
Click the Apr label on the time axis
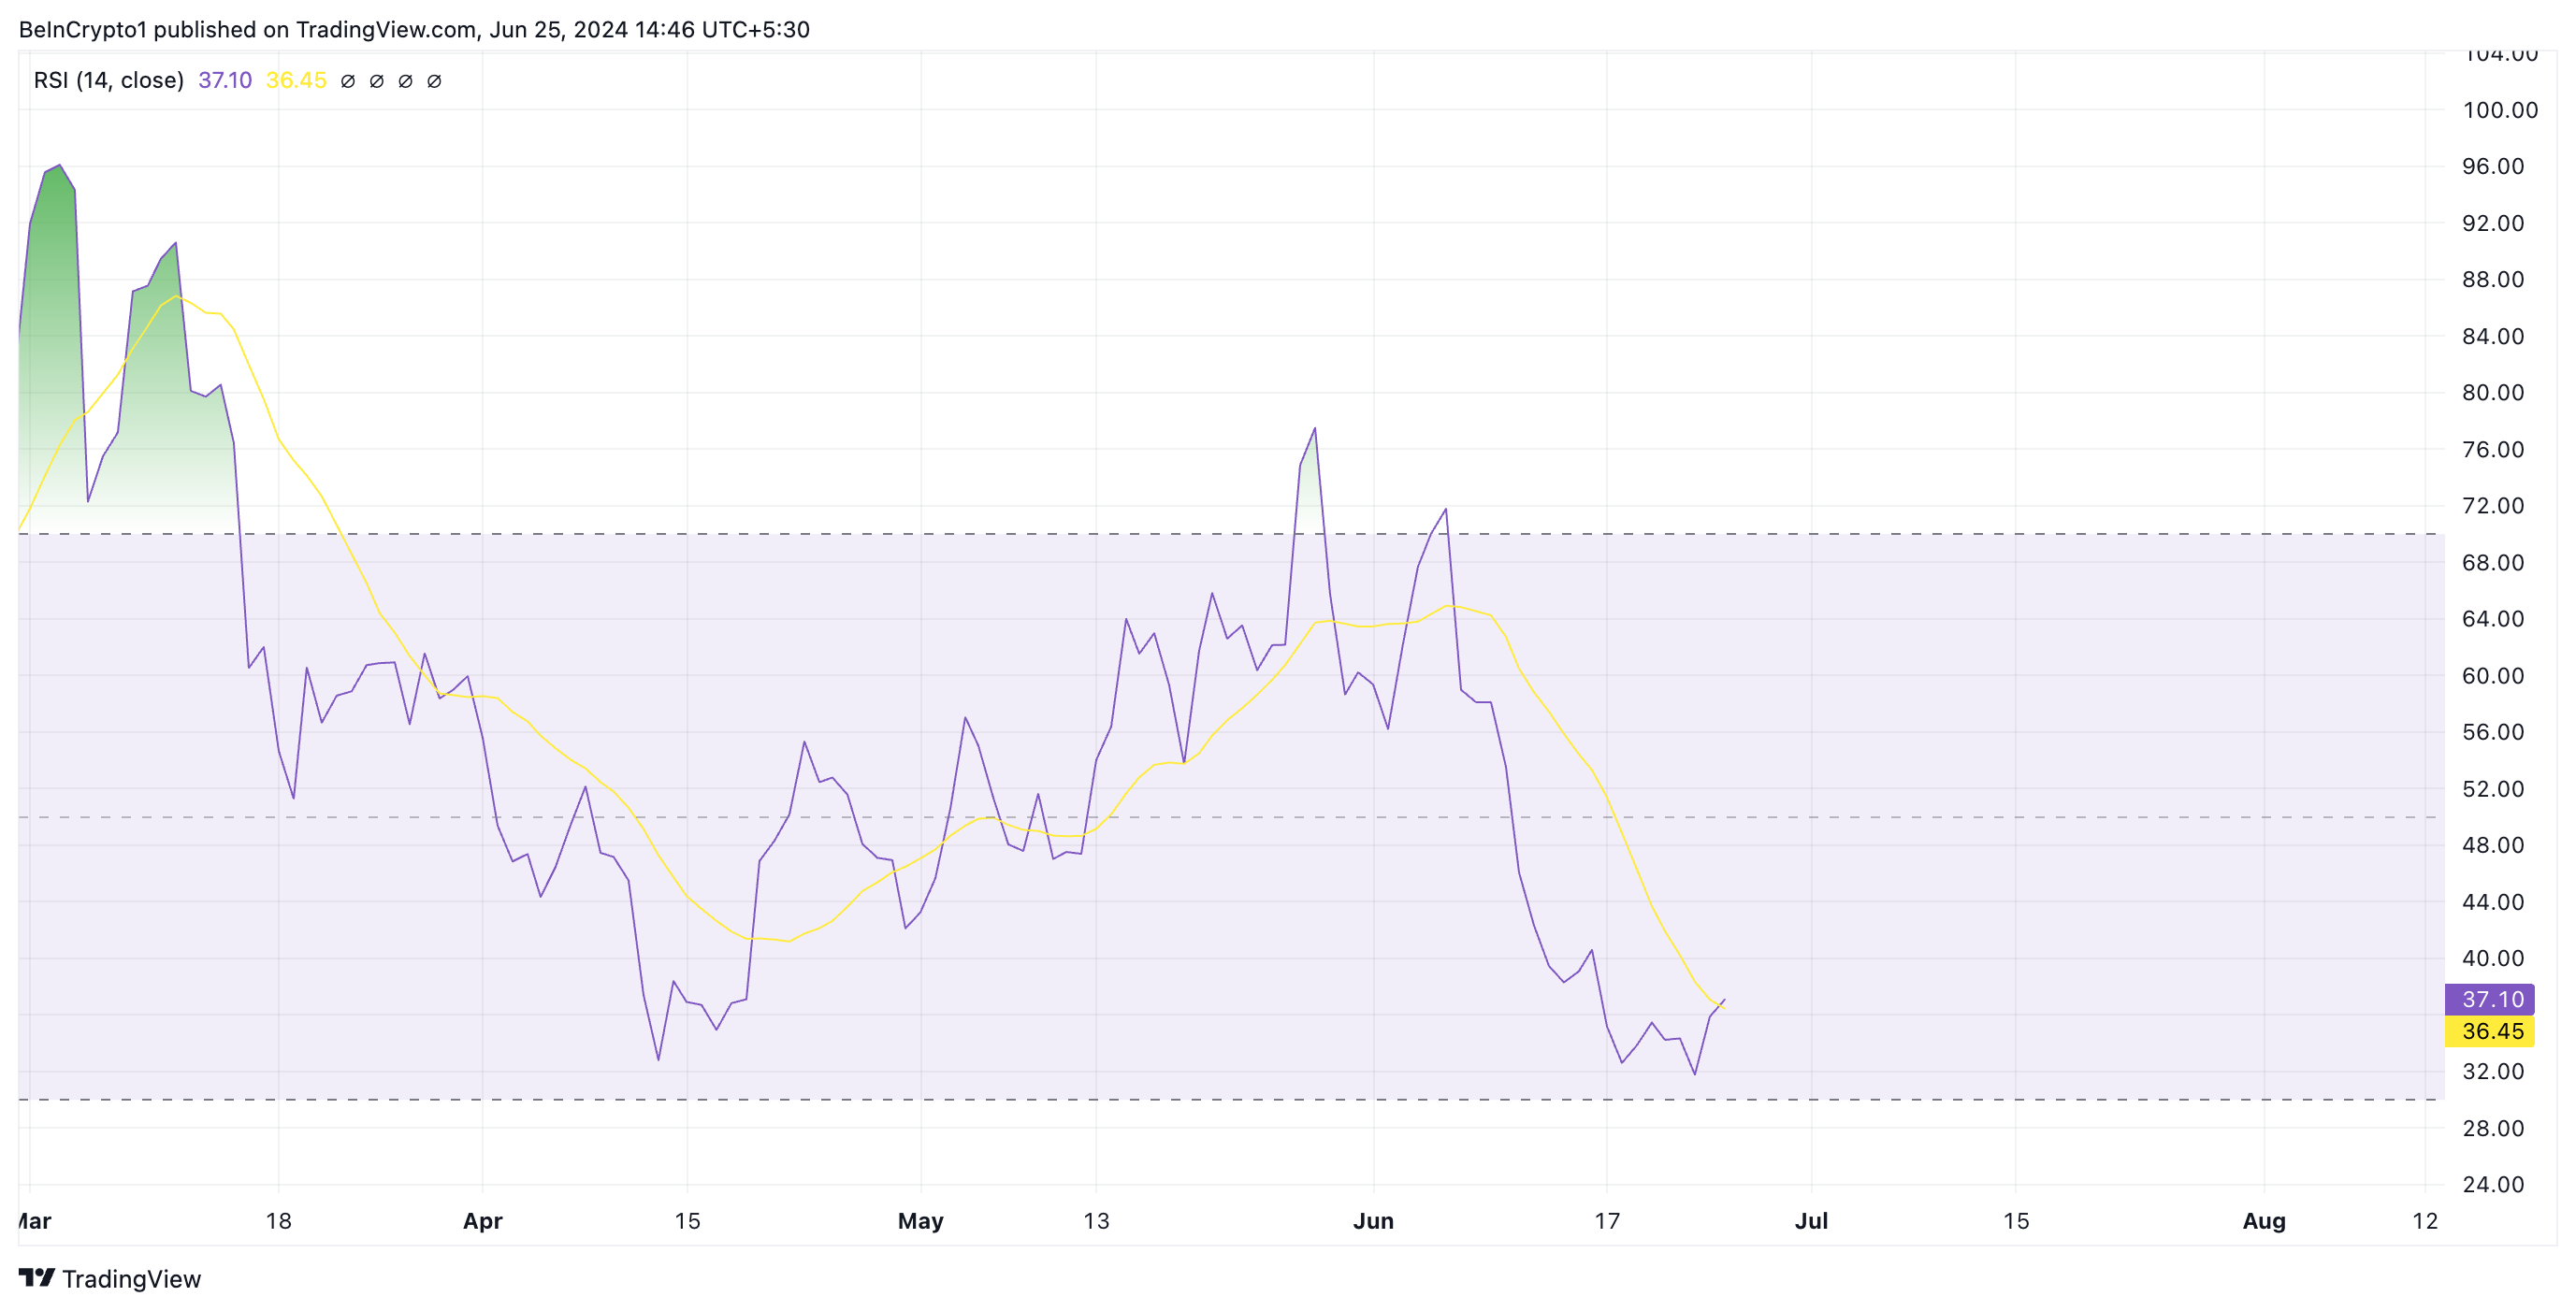482,1221
